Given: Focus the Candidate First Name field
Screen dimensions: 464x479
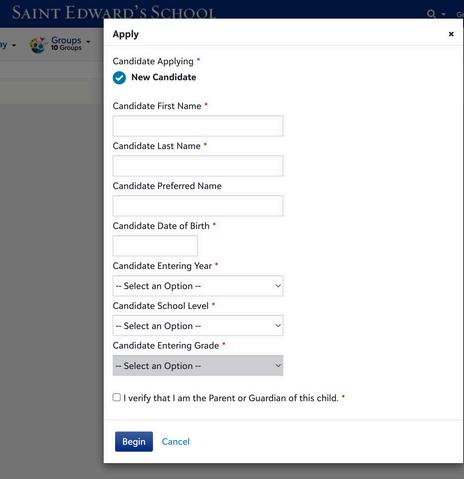Looking at the screenshot, I should 198,126.
